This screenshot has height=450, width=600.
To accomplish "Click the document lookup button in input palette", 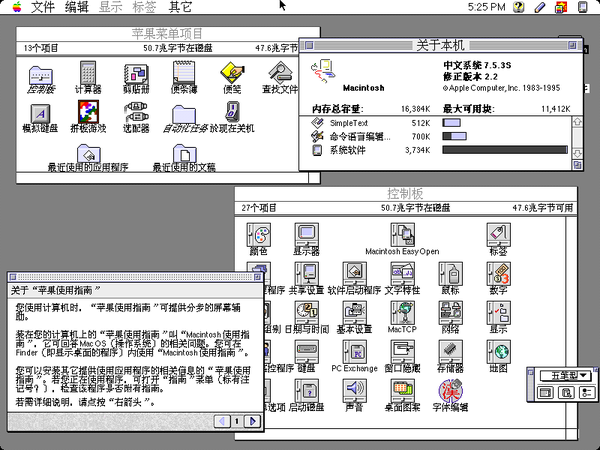I will click(x=566, y=393).
